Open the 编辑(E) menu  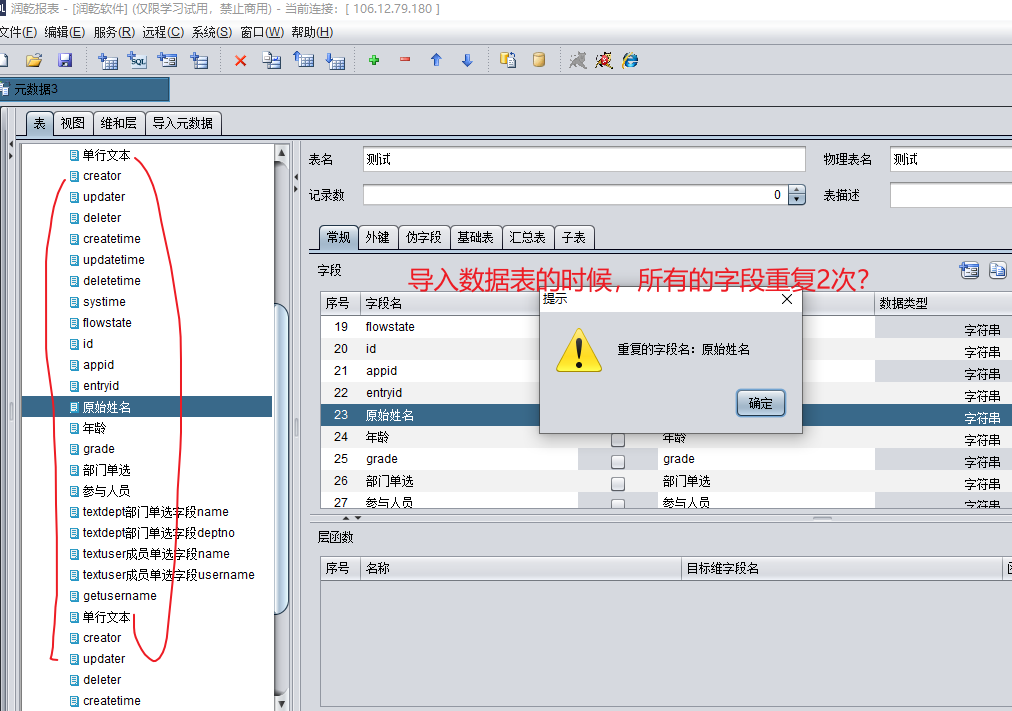point(65,32)
